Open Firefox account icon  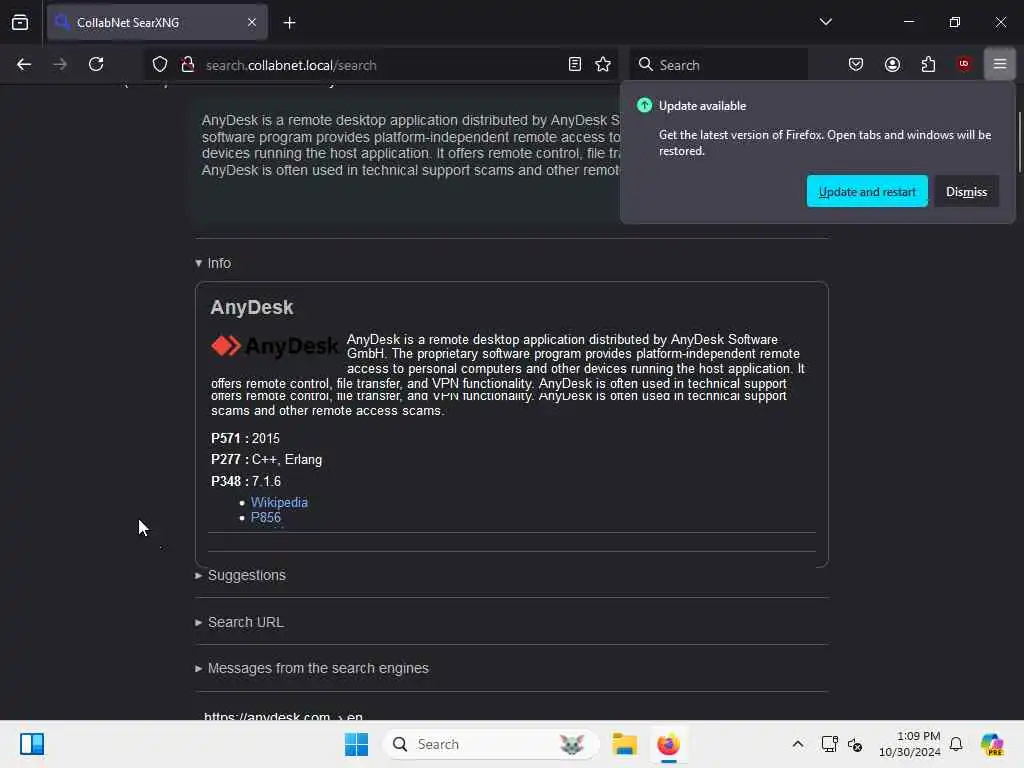[x=892, y=64]
